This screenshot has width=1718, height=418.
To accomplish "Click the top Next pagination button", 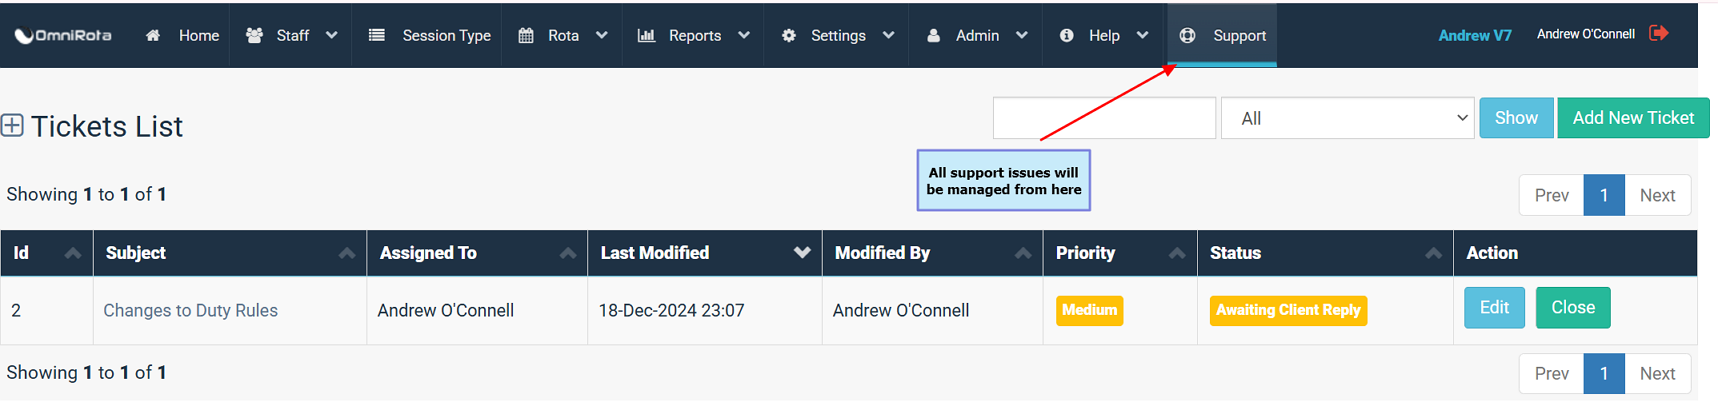I will [1657, 196].
